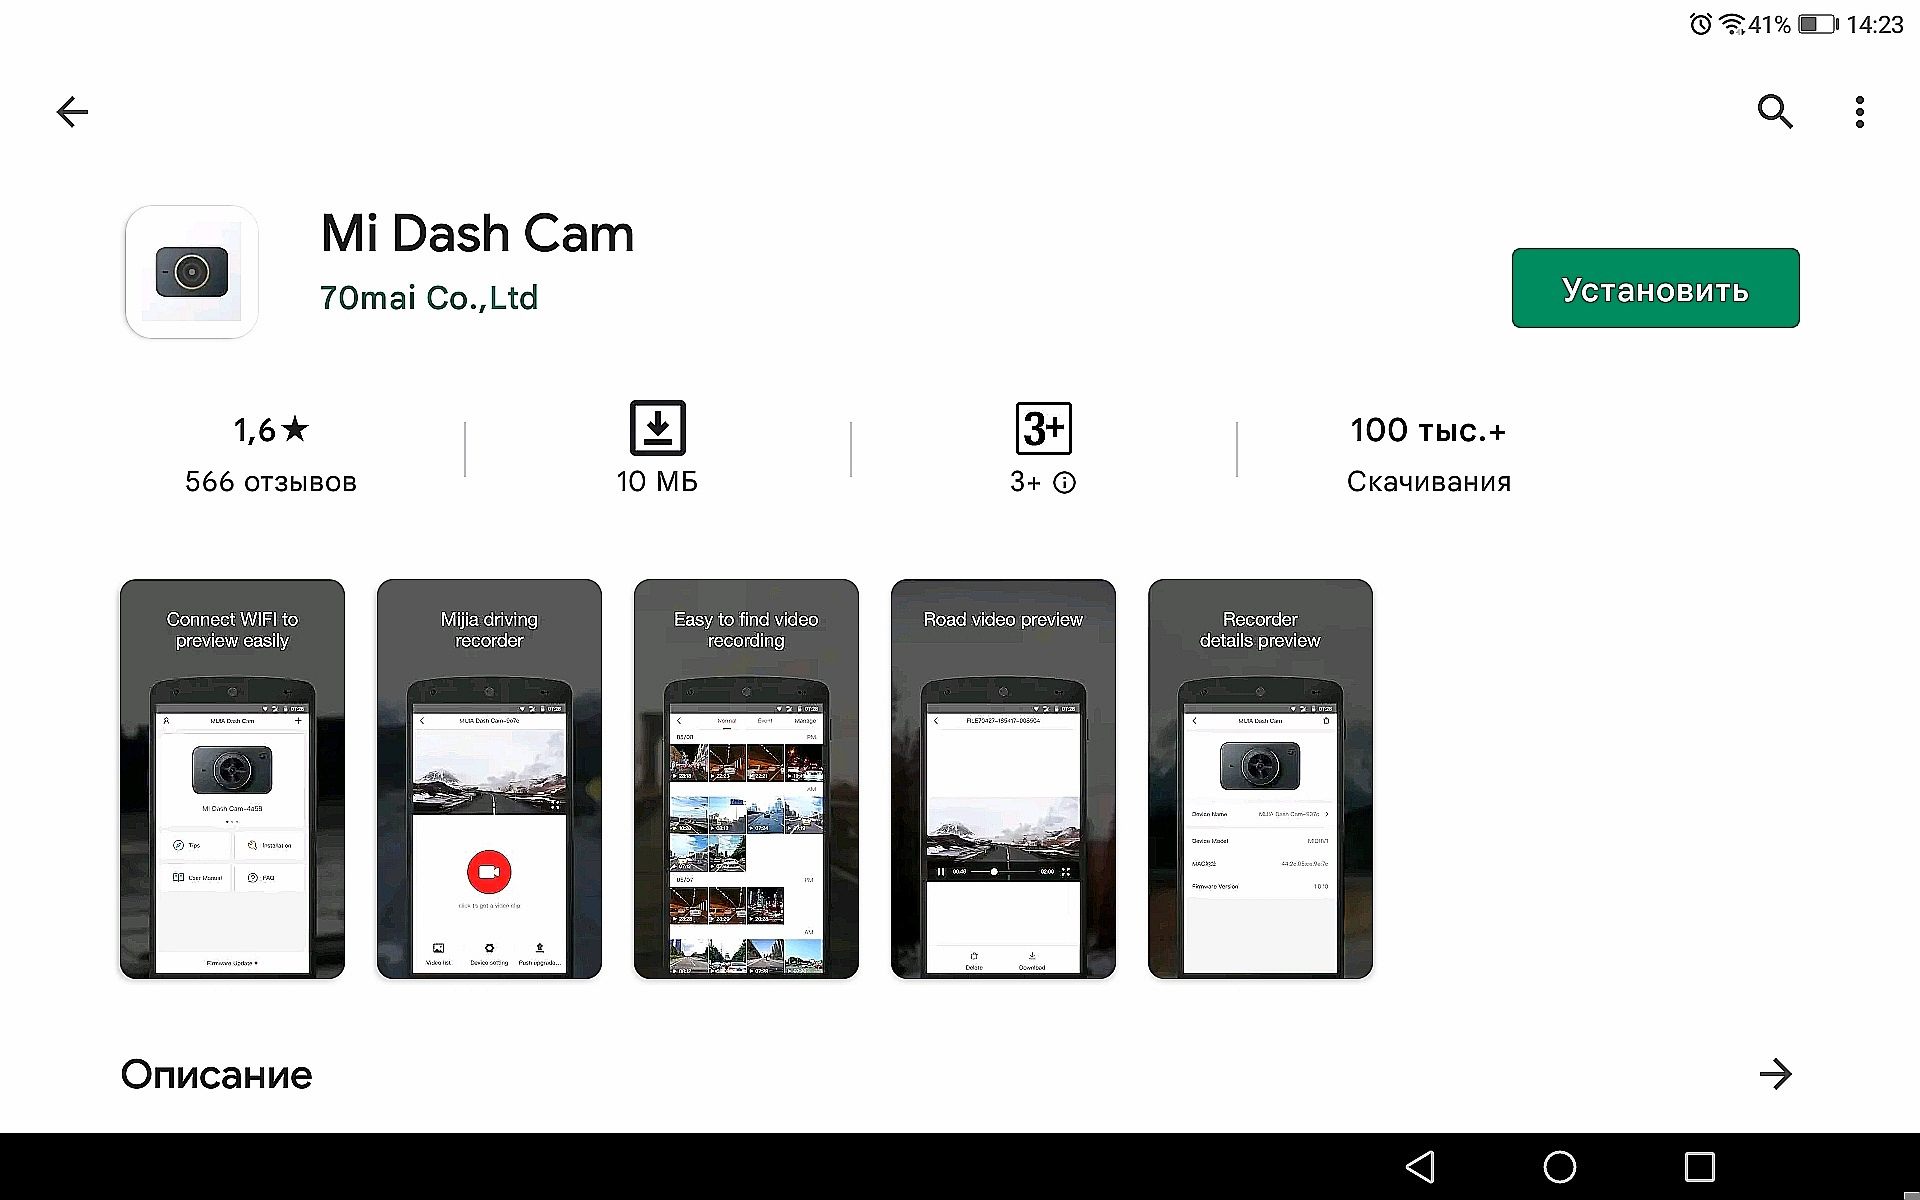The height and width of the screenshot is (1200, 1920).
Task: Open the 566 отзывов reviews
Action: [271, 482]
